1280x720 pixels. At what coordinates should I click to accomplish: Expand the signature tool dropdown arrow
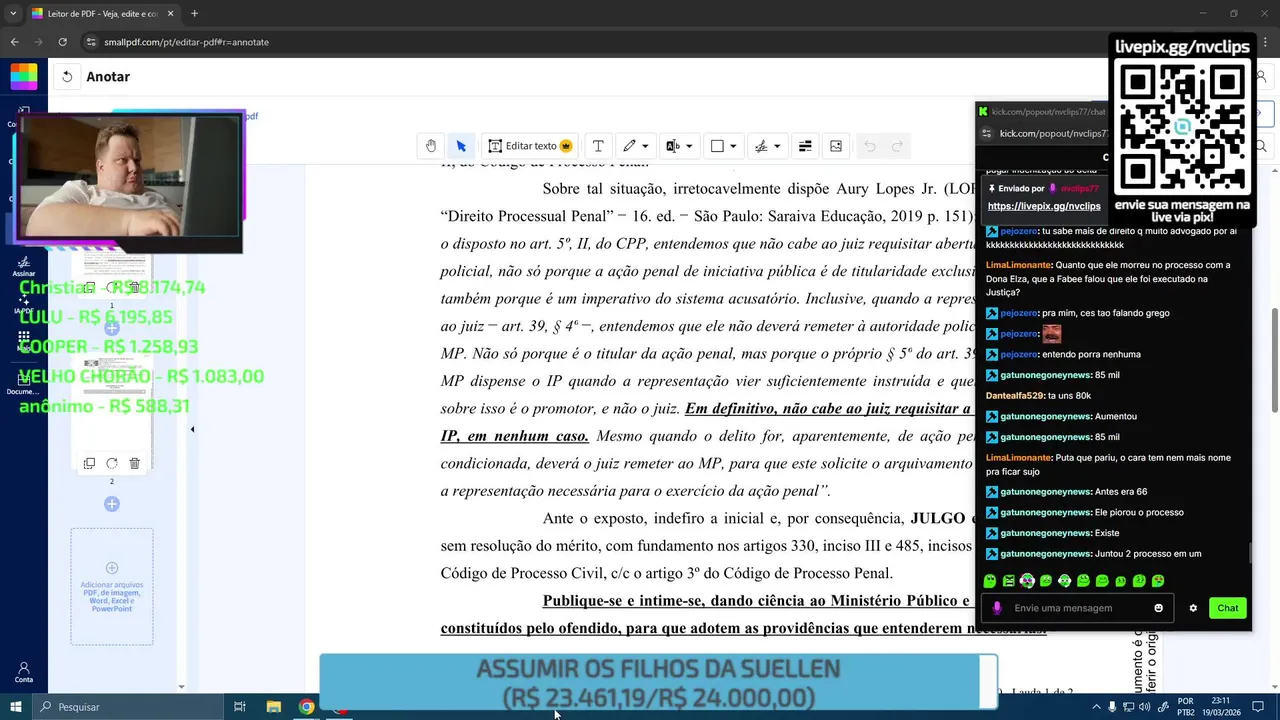pos(777,146)
